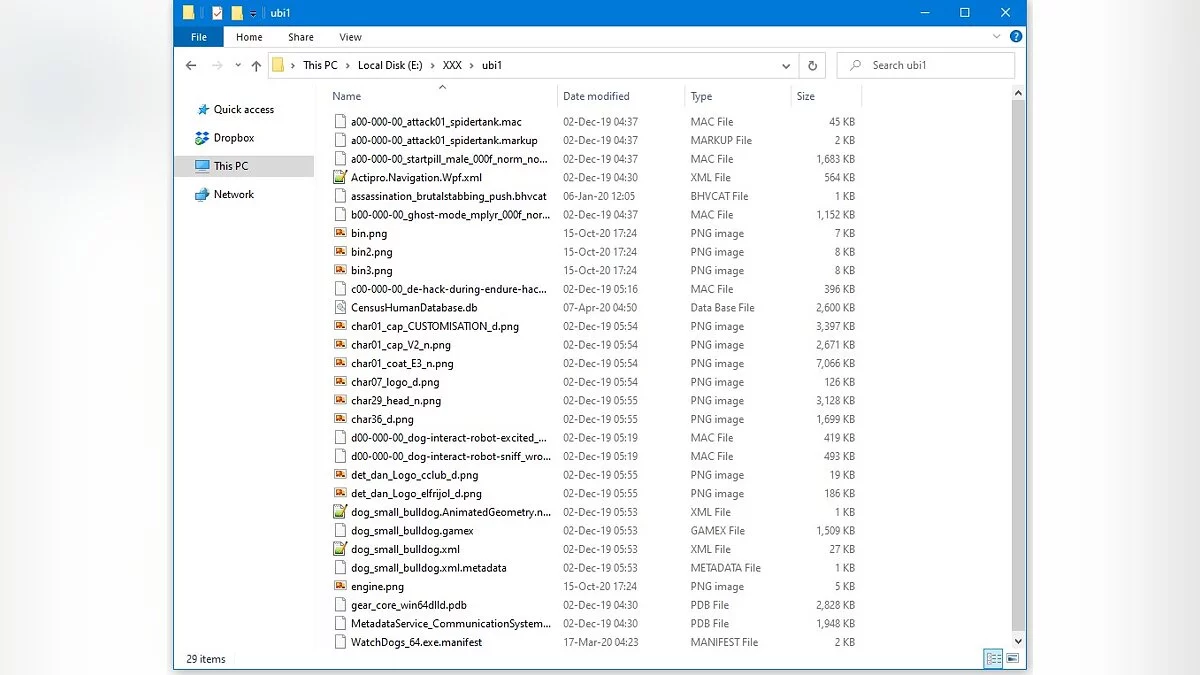The width and height of the screenshot is (1200, 675).
Task: Click the dog_small_bulldog.gamex file icon
Action: tap(340, 531)
